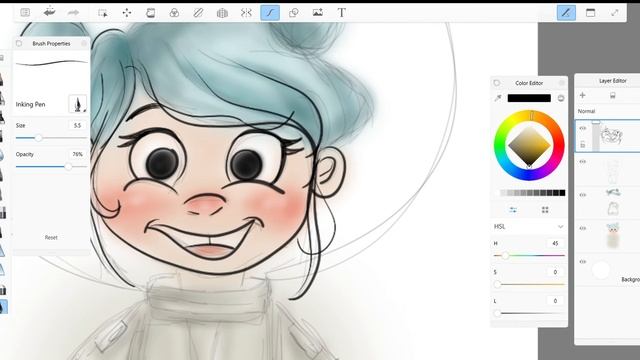Open the HSL color mode dropdown
640x360 pixels.
pyautogui.click(x=529, y=227)
